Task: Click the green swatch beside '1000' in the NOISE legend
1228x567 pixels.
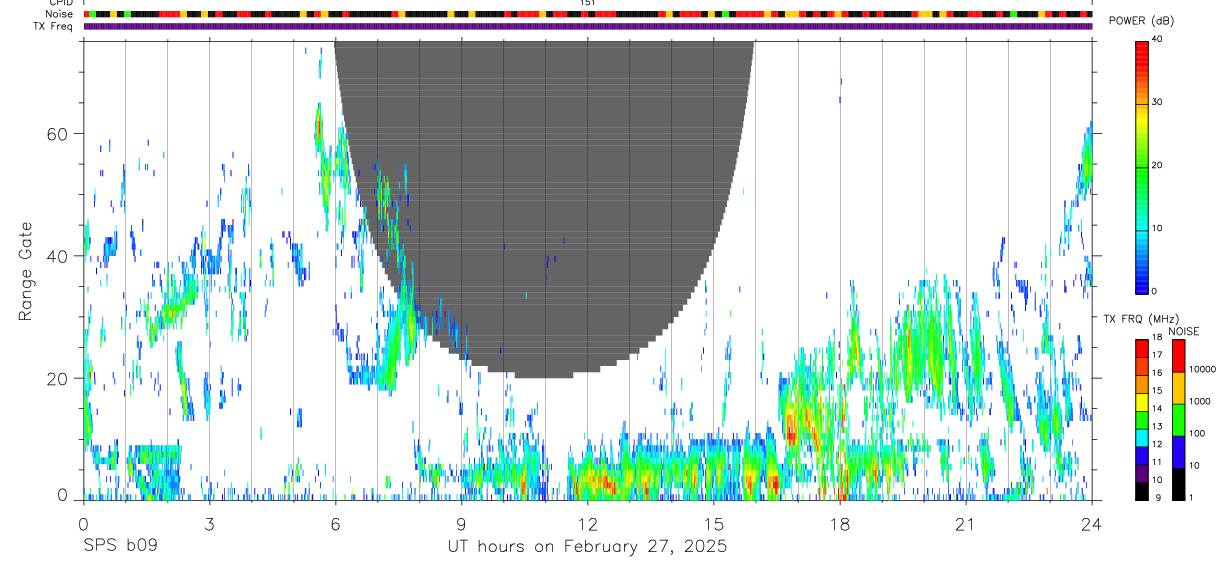Action: [1178, 419]
